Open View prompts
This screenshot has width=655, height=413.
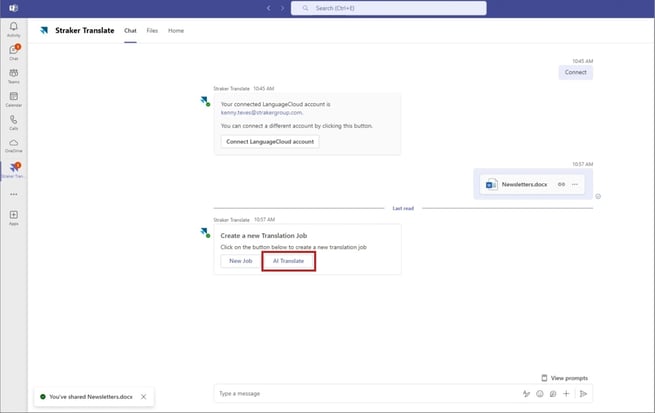point(564,378)
